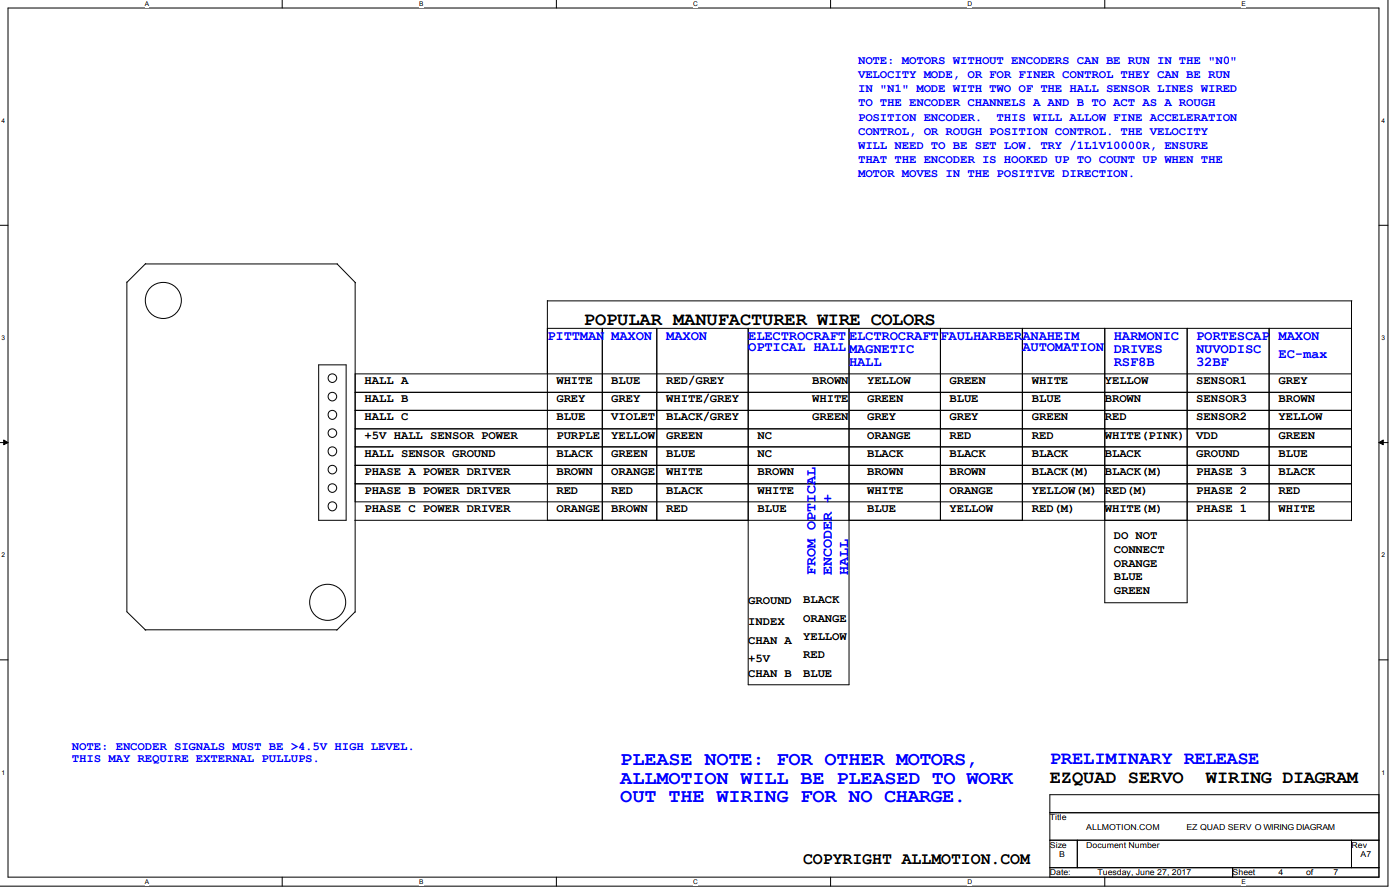Image resolution: width=1390 pixels, height=889 pixels.
Task: Click the POPULAR MANUFACTURER WIRE COLORS heading
Action: (x=760, y=320)
